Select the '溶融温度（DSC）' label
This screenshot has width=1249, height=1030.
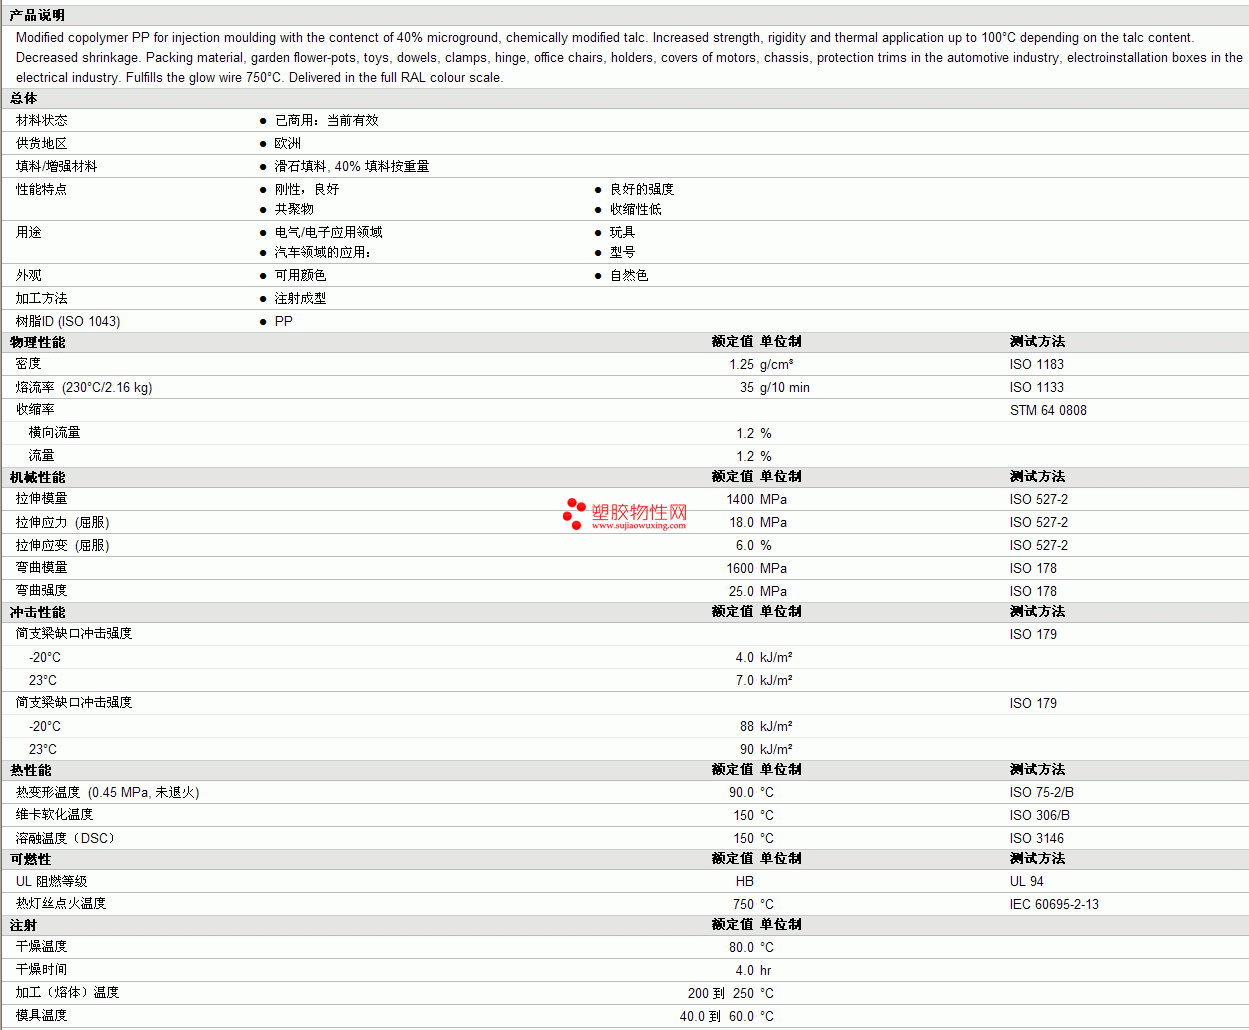pyautogui.click(x=66, y=838)
